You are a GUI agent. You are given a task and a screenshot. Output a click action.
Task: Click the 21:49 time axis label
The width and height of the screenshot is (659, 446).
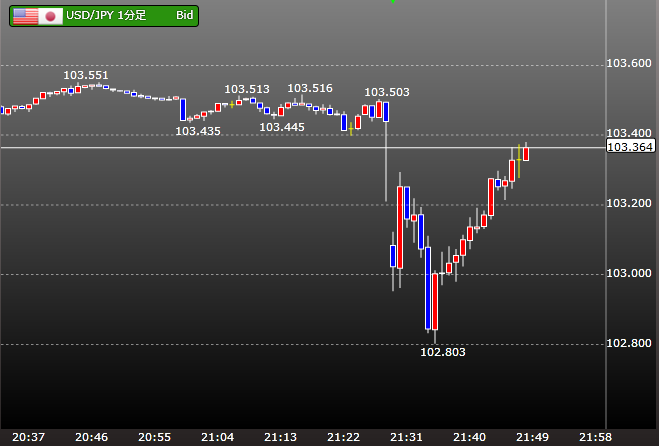532,437
